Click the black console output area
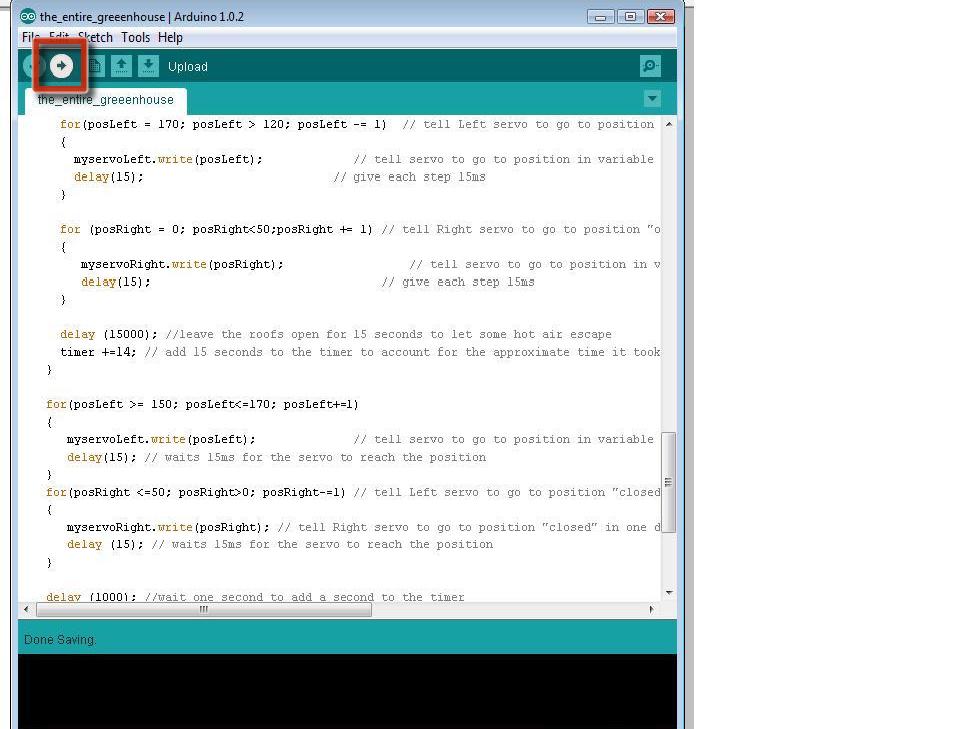The height and width of the screenshot is (729, 972). [347, 691]
